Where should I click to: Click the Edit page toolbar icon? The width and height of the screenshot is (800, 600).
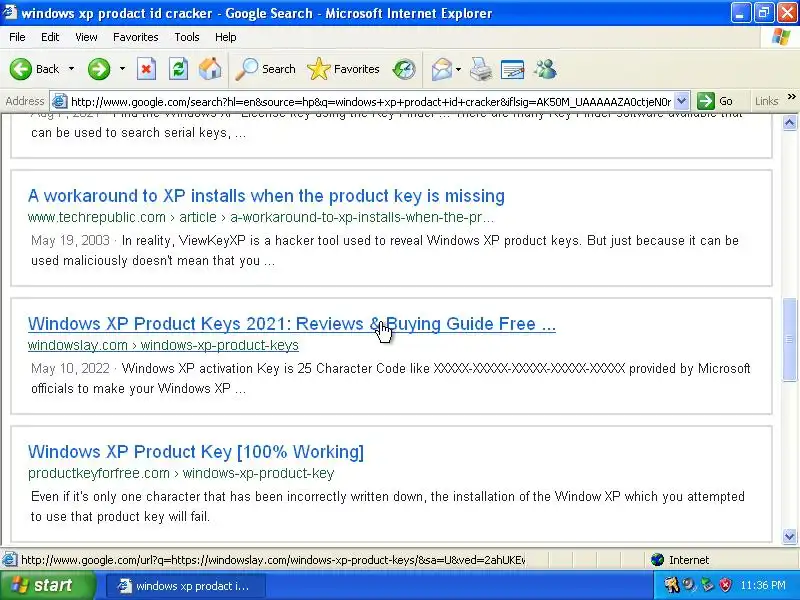pyautogui.click(x=512, y=69)
